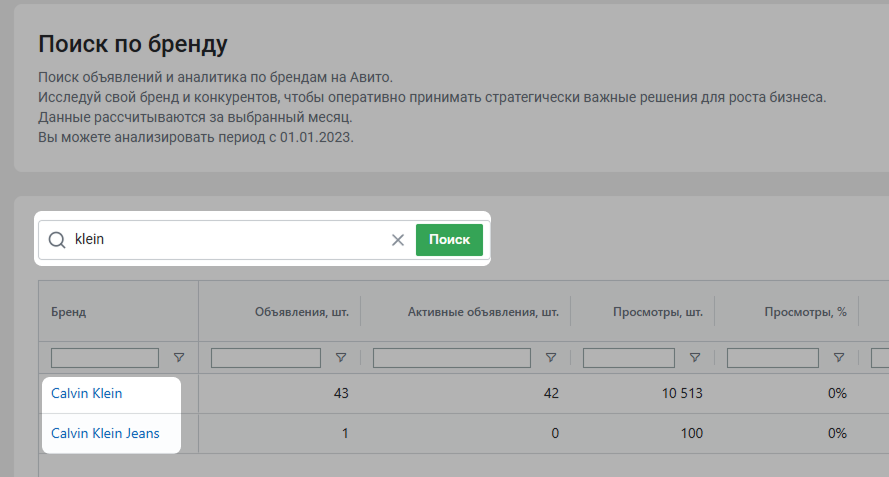Open filter icon for Активные объявления column
Image resolution: width=889 pixels, height=477 pixels.
(x=551, y=358)
